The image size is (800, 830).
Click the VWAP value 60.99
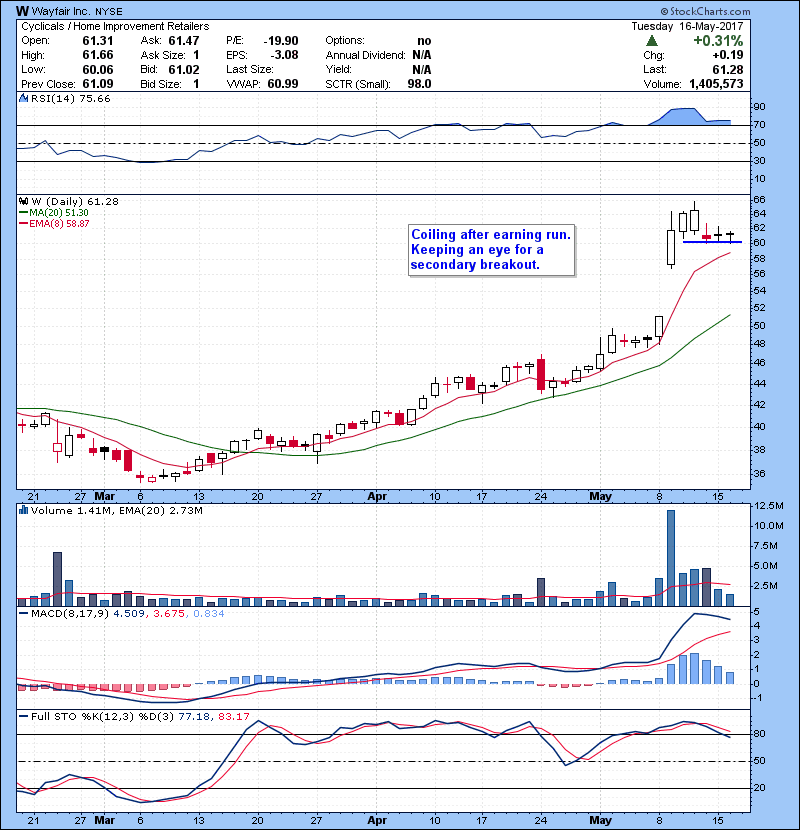coord(283,84)
